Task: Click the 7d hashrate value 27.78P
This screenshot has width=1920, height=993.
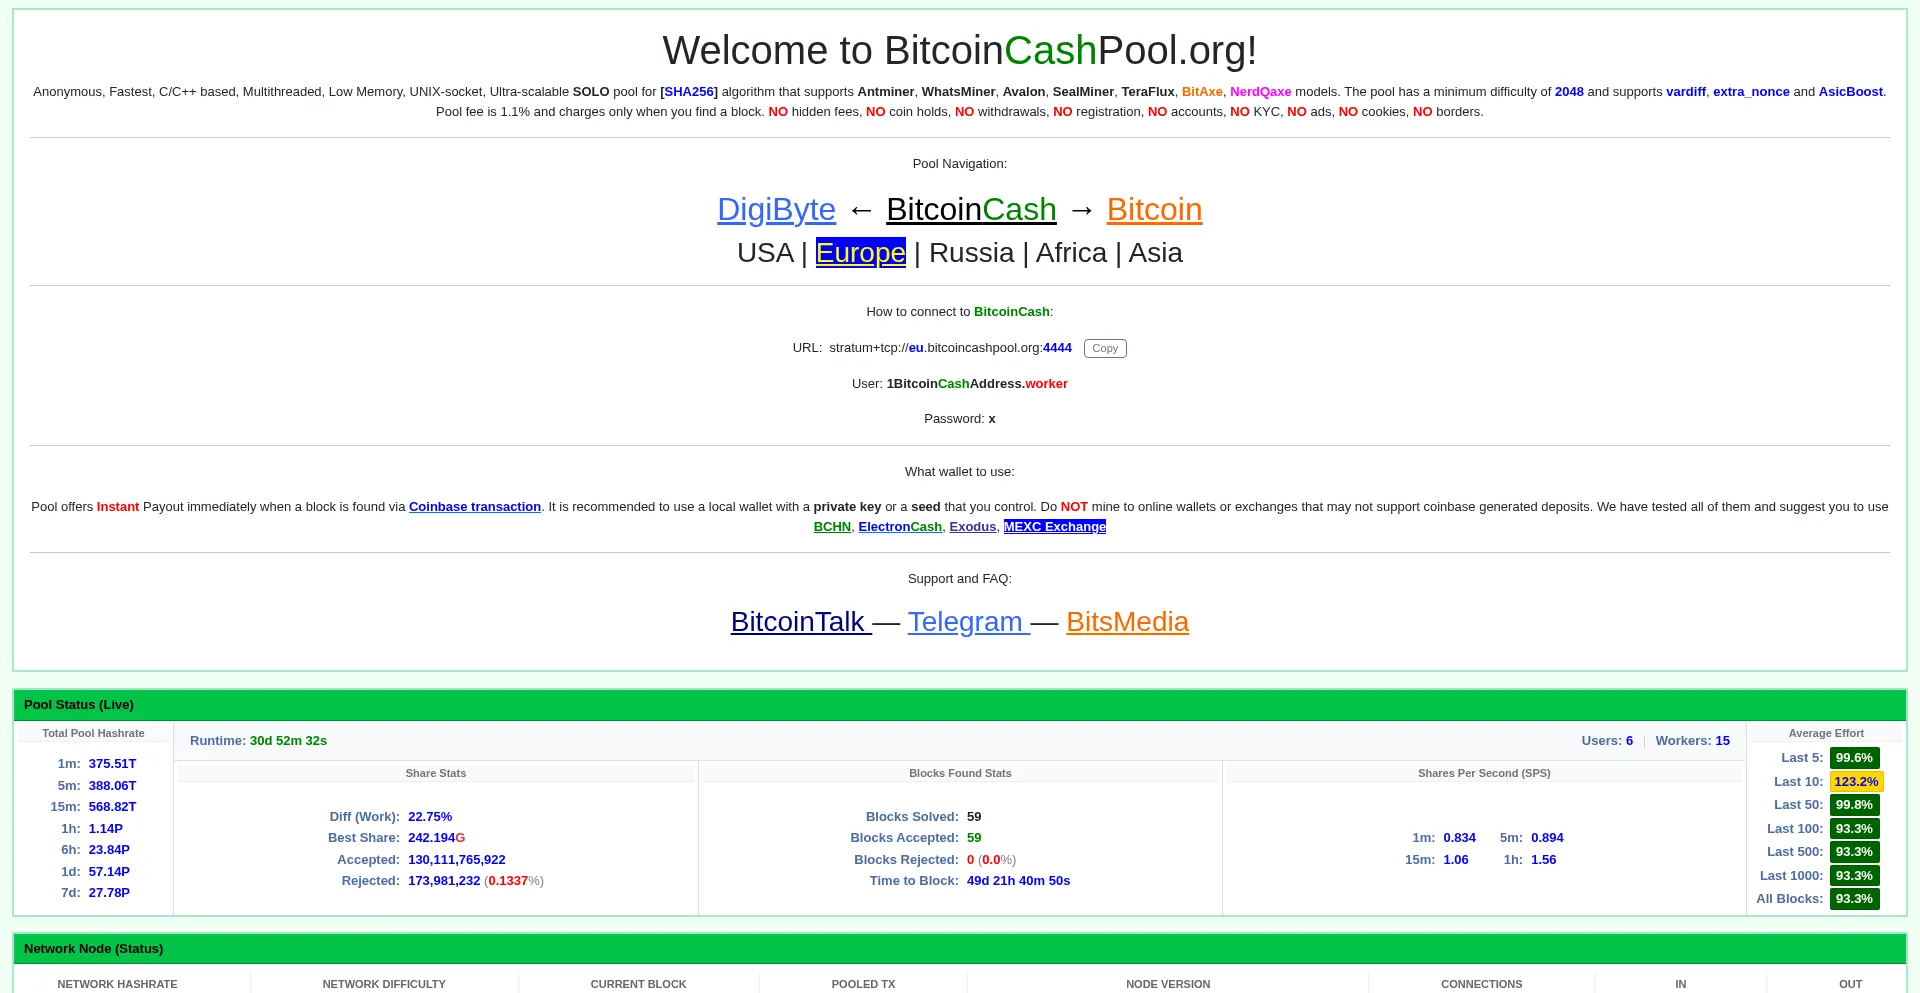Action: (109, 893)
